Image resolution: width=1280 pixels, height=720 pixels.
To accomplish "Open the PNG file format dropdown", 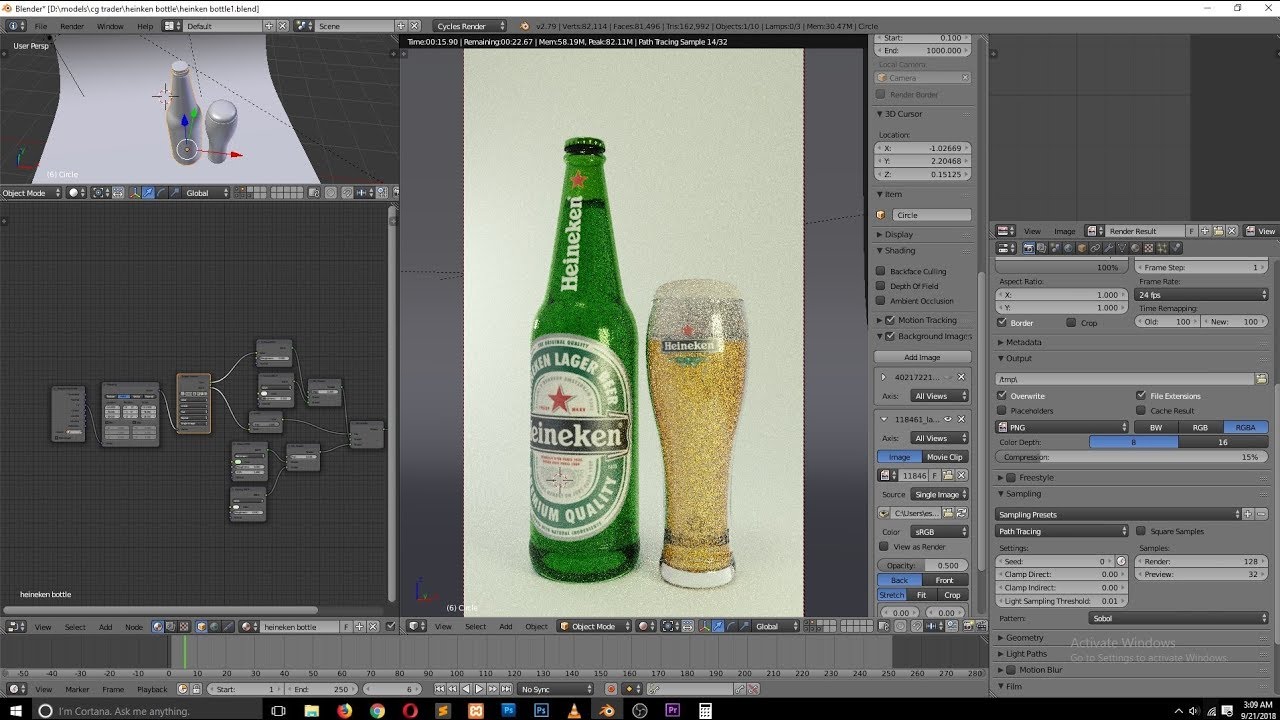I will pos(1062,427).
